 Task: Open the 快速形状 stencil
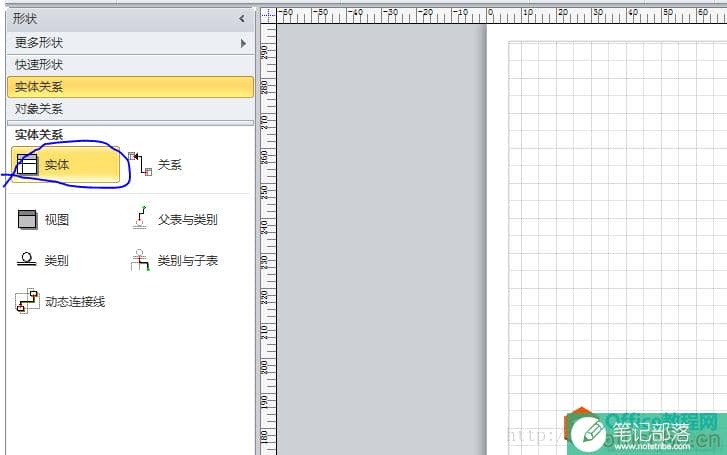tap(130, 65)
